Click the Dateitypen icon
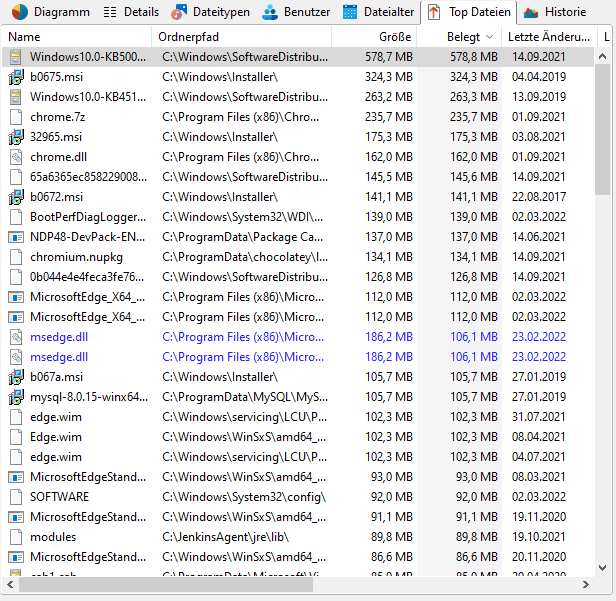The height and width of the screenshot is (601, 616). pyautogui.click(x=179, y=12)
